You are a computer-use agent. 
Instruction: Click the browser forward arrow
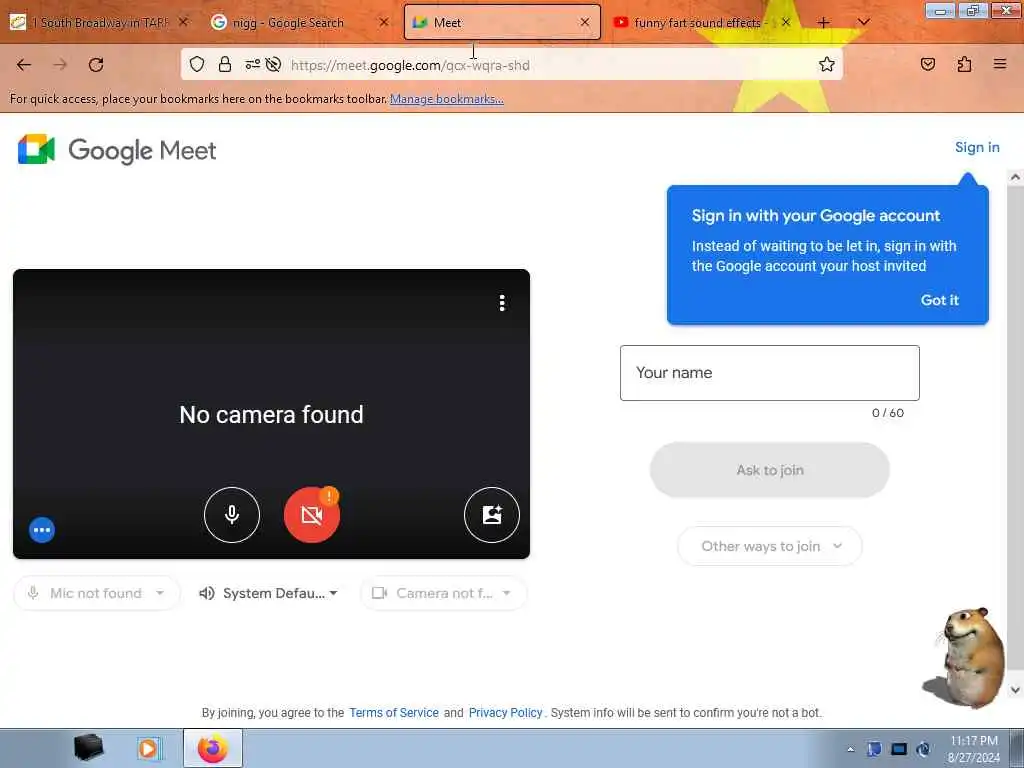(x=60, y=64)
